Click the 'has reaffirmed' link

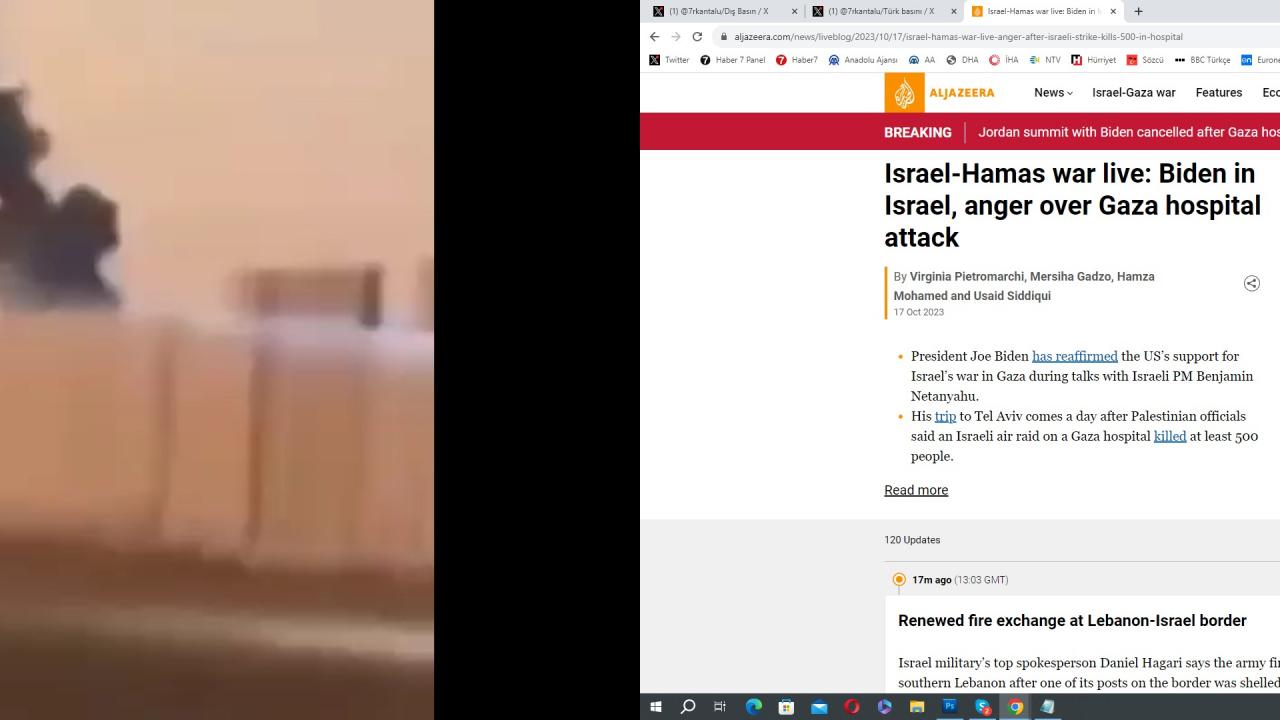coord(1074,356)
